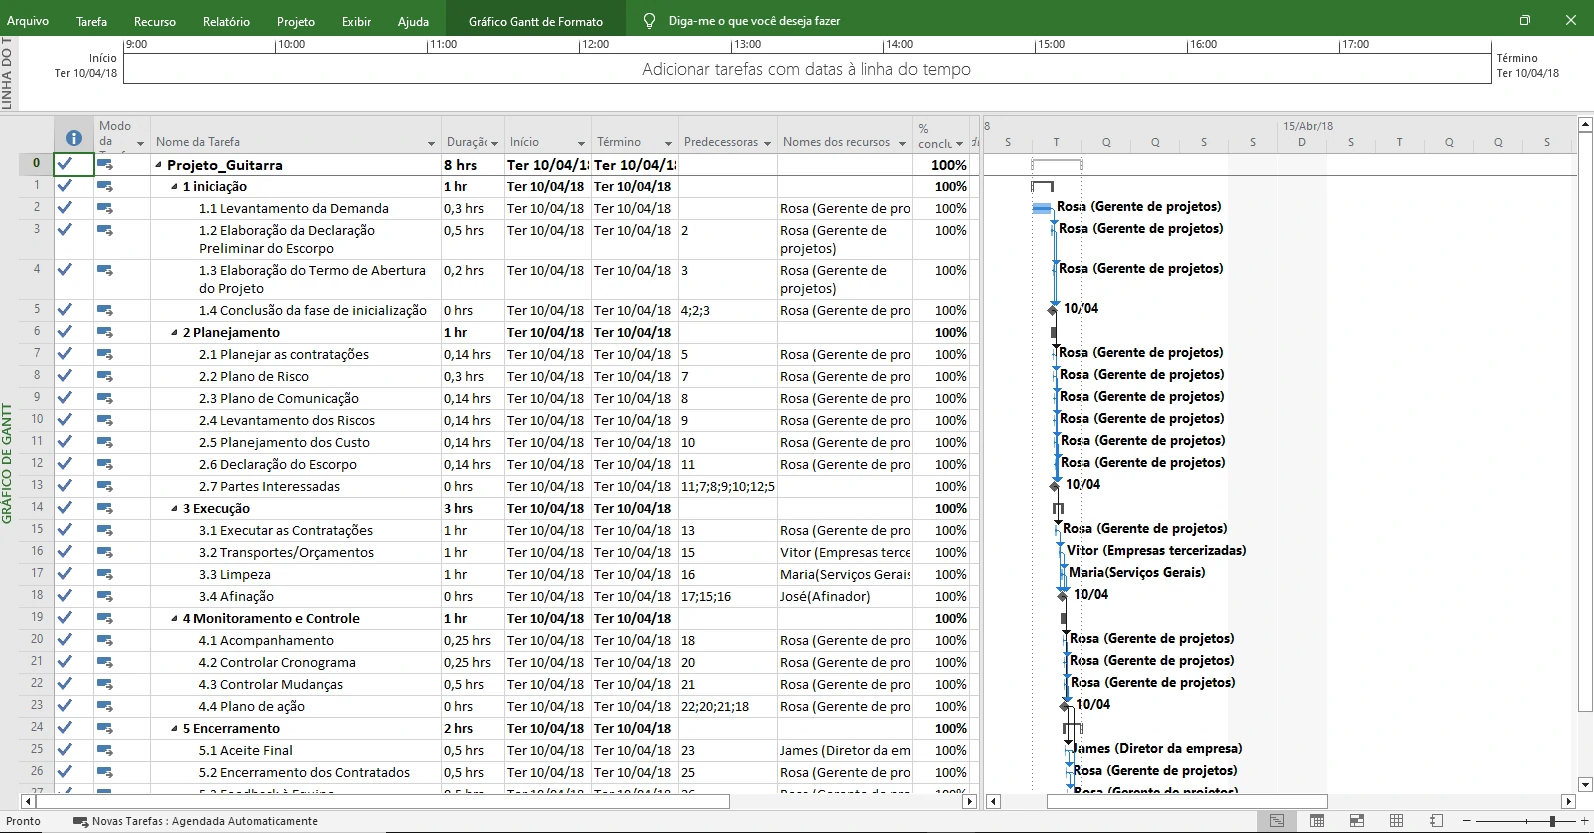Viewport: 1594px width, 833px height.
Task: Click Novas Tarefas: Agendada Automaticamente status
Action: click(x=205, y=821)
